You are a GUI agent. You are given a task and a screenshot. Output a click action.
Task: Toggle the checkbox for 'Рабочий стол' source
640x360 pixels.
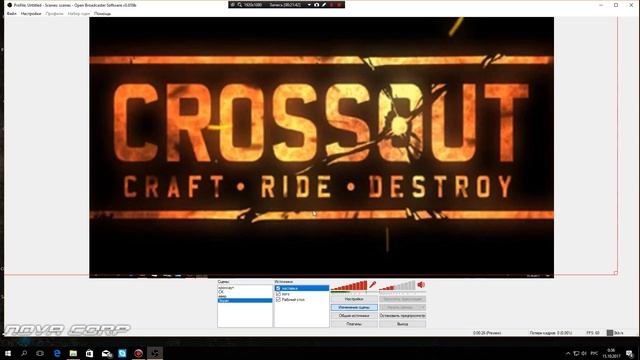(278, 300)
